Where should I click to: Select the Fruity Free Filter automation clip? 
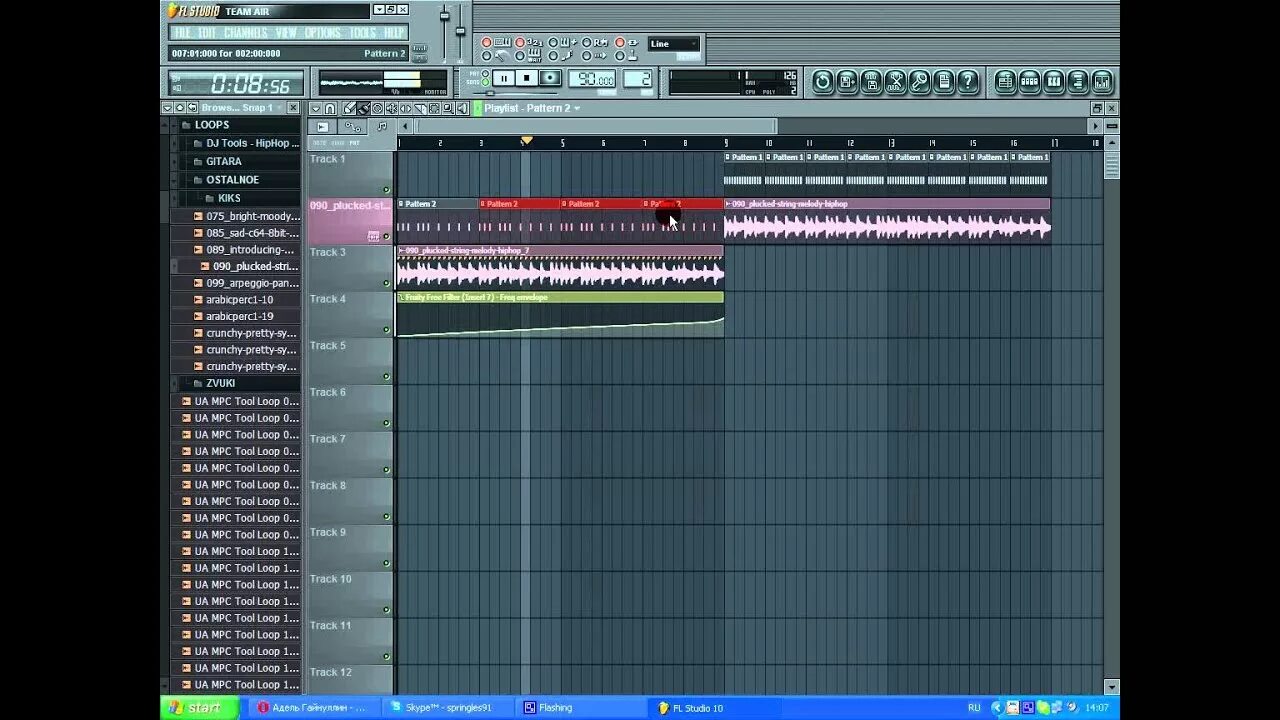[x=560, y=315]
